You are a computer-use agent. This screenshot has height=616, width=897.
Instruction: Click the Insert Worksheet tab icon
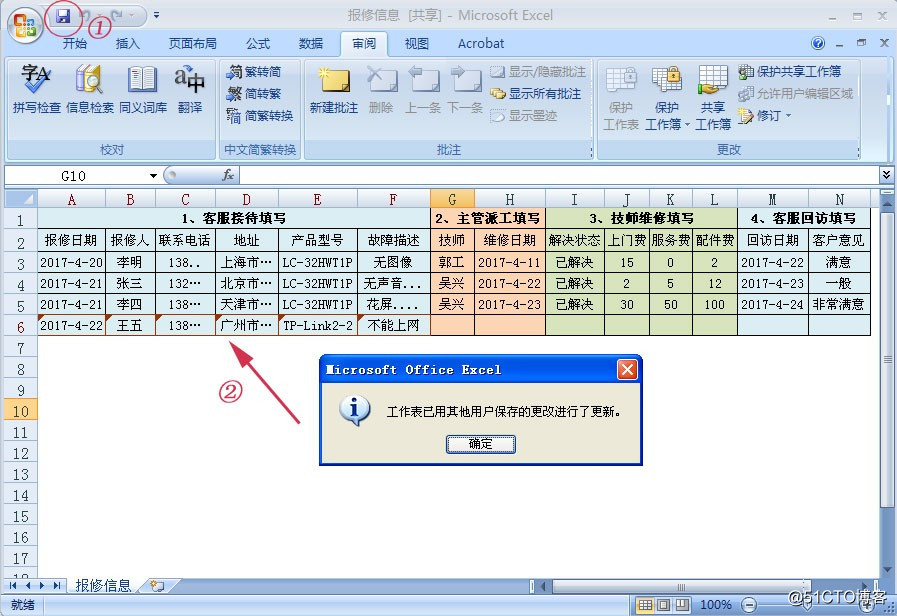tap(157, 585)
